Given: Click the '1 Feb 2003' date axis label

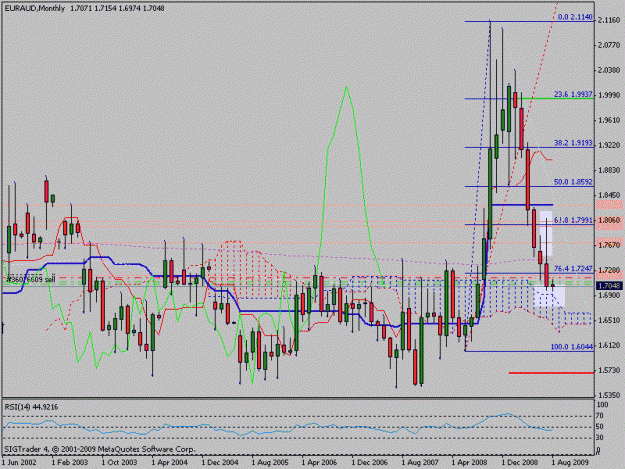Looking at the screenshot, I should click(70, 462).
